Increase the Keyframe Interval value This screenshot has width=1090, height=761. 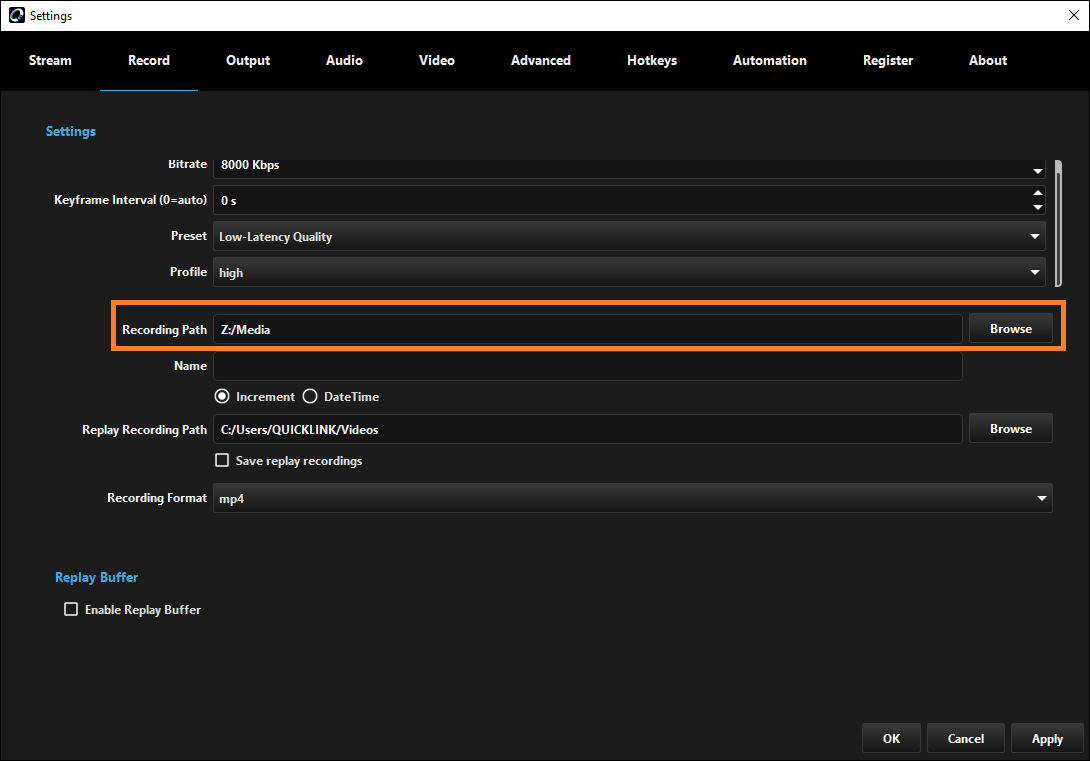tap(1037, 193)
